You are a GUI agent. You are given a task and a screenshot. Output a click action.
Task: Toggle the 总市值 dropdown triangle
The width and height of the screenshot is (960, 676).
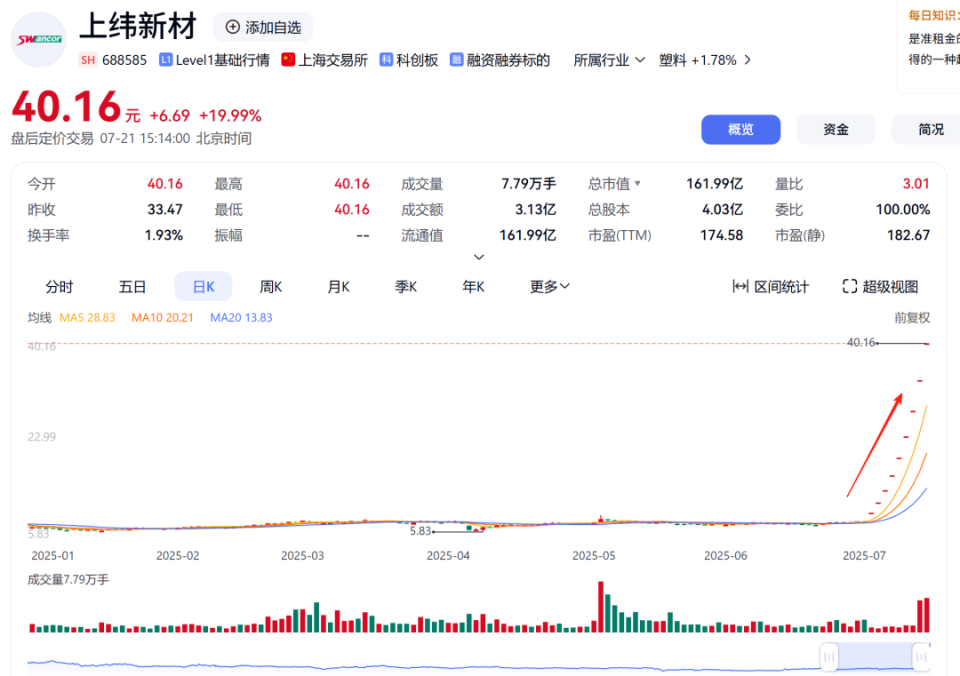[x=637, y=183]
